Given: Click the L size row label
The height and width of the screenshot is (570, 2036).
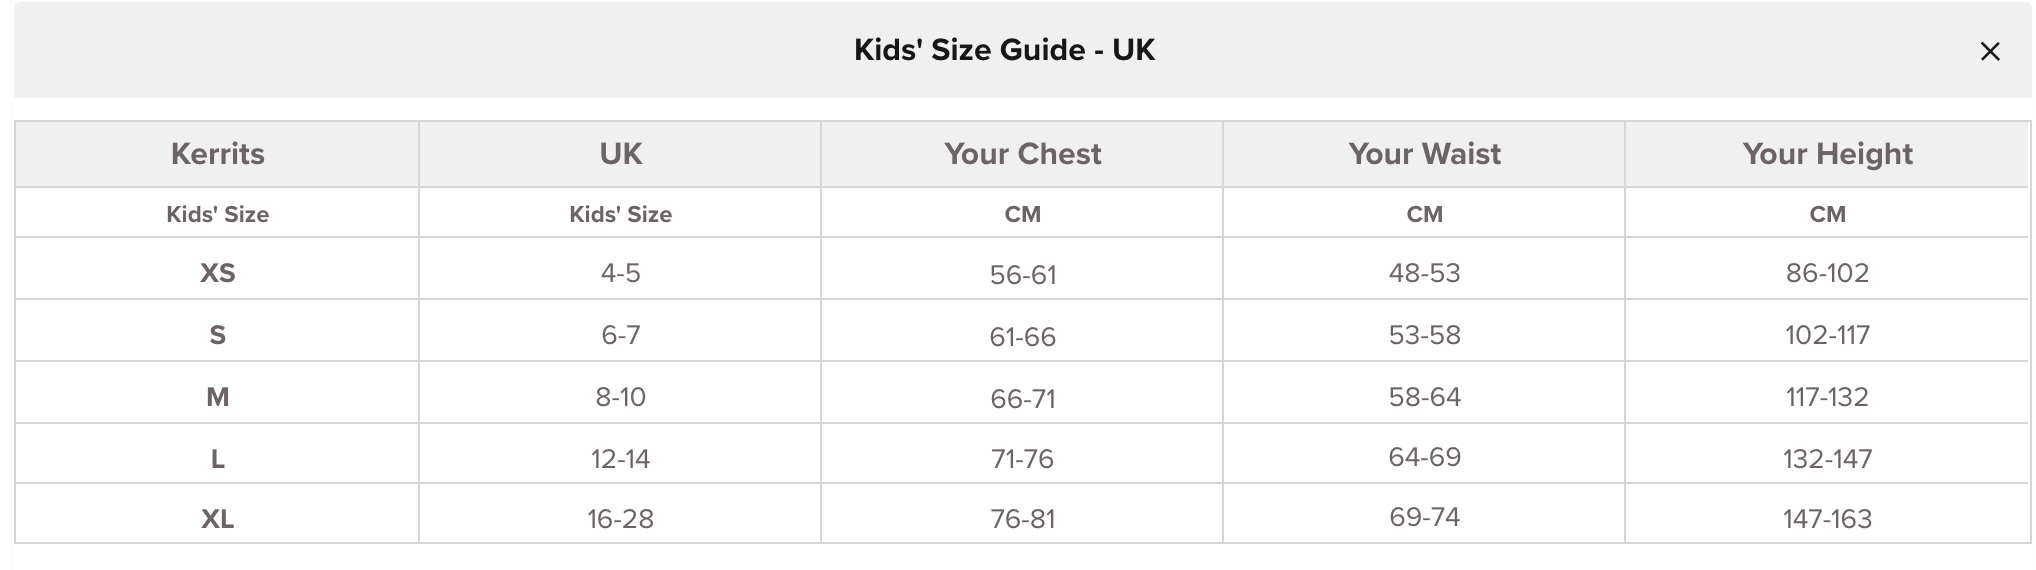Looking at the screenshot, I should click(x=217, y=459).
